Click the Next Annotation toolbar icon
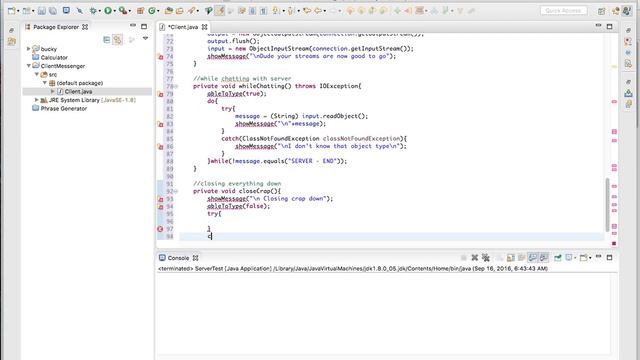The image size is (640, 360). [277, 11]
